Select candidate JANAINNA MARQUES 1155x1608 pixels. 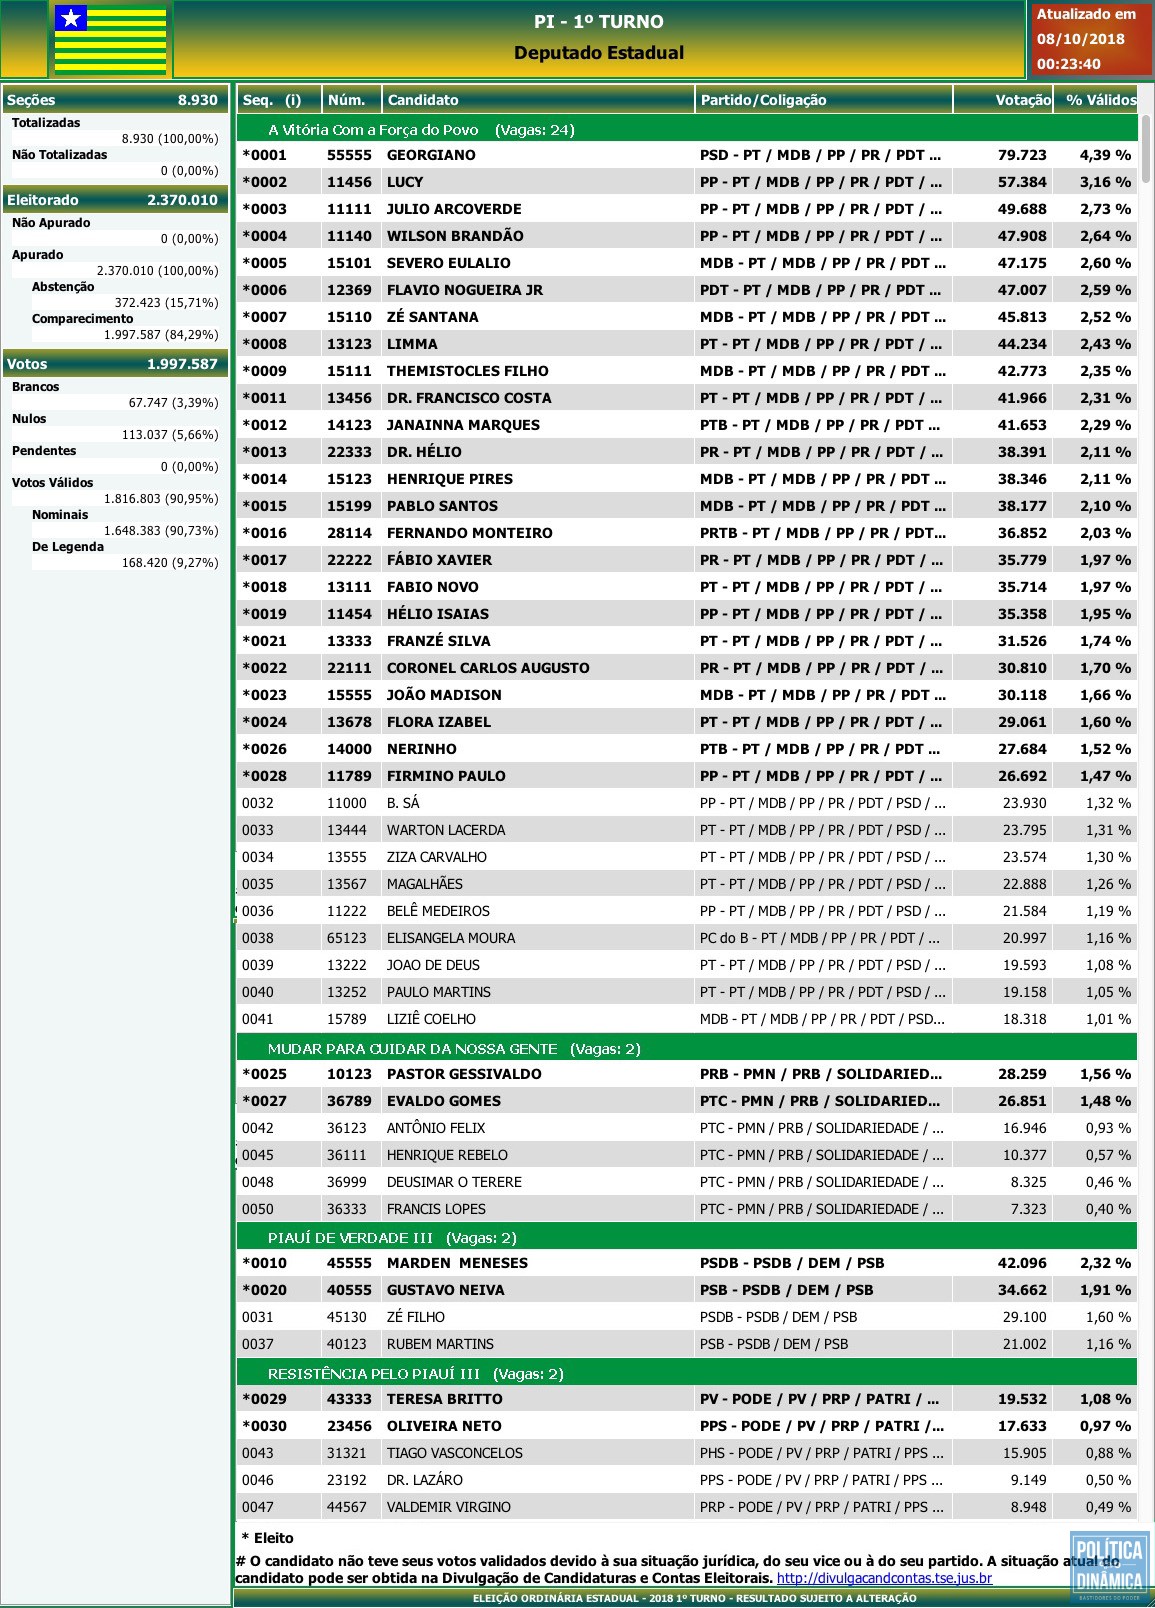point(687,425)
